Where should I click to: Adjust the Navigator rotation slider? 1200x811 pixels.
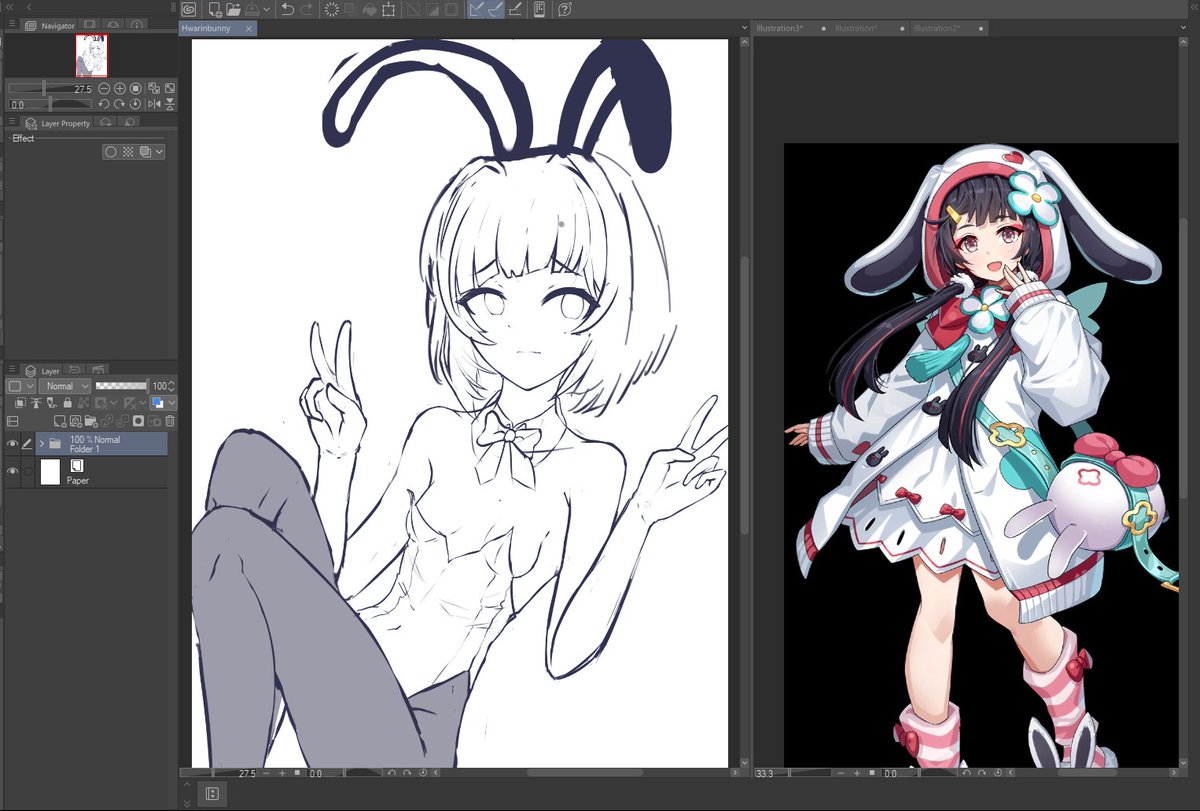click(50, 104)
